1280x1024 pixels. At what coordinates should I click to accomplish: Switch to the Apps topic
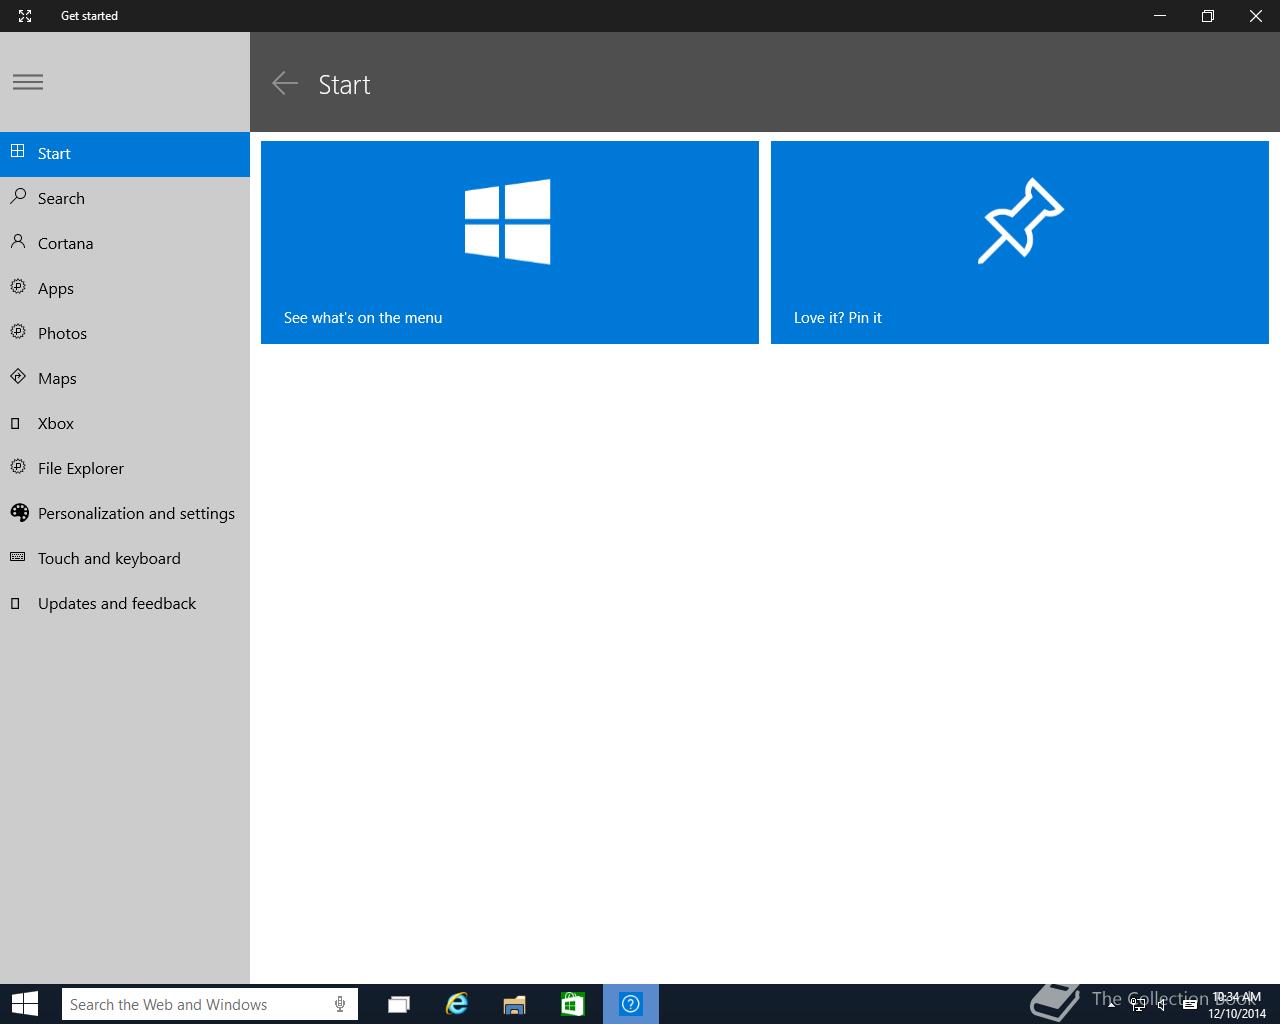[125, 288]
